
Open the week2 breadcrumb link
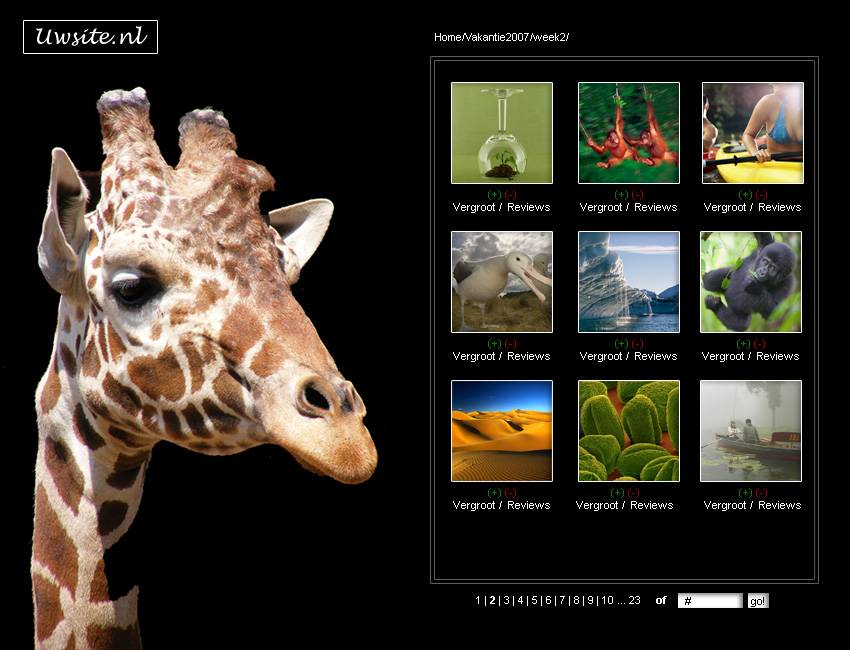549,37
